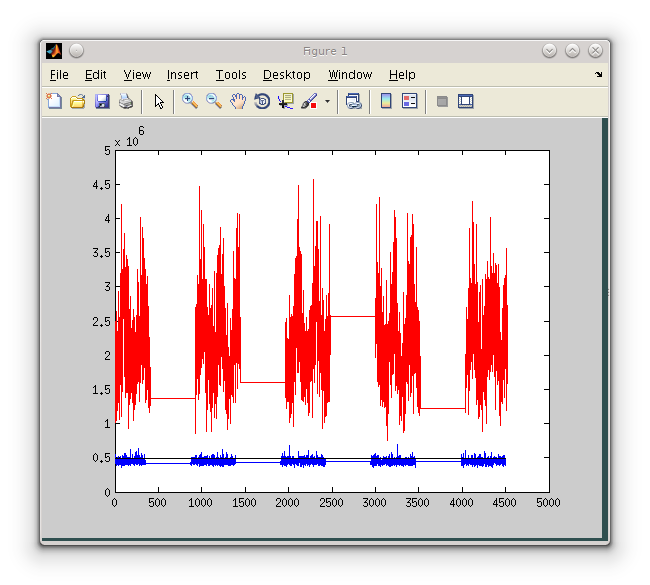Toggle the Data Cursor tool

(x=286, y=101)
